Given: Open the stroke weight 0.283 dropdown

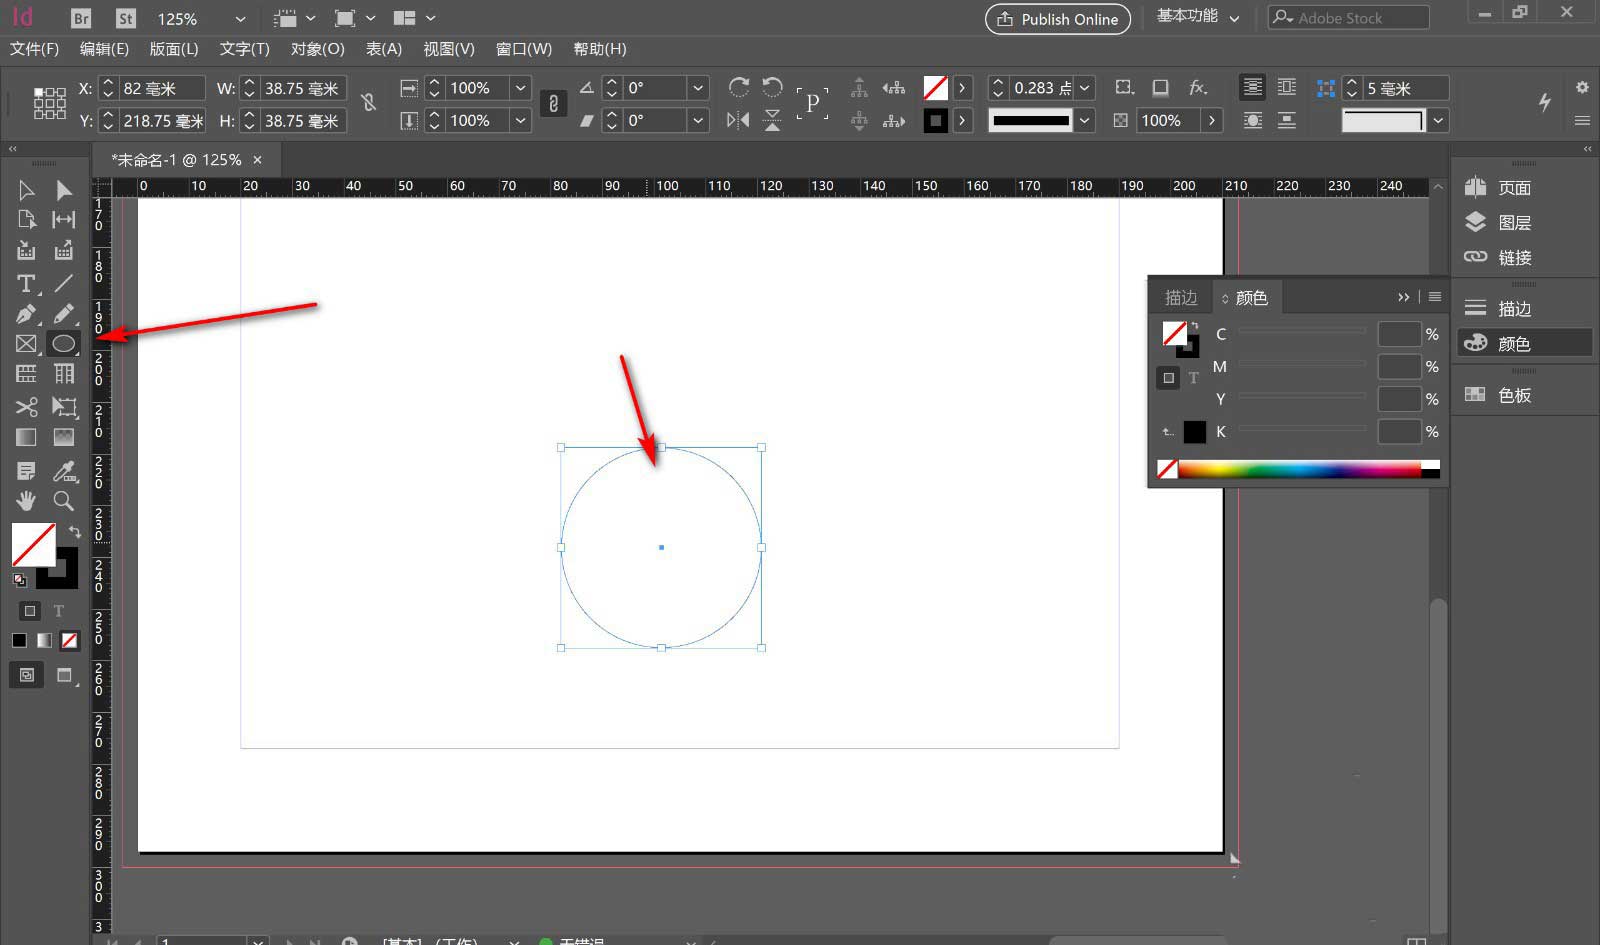Looking at the screenshot, I should (x=1085, y=88).
